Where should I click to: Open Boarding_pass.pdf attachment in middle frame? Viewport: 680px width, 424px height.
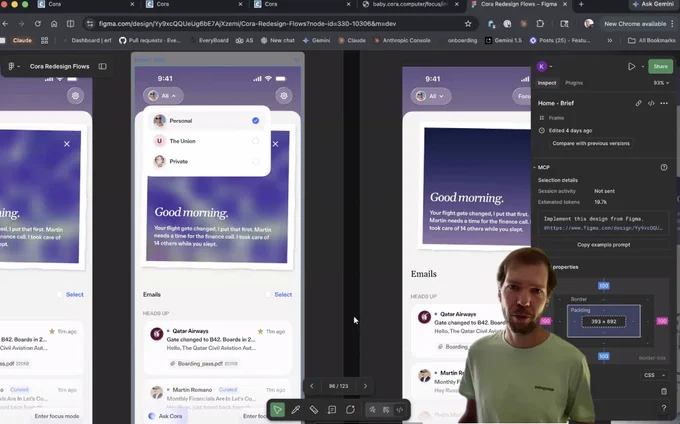point(204,363)
